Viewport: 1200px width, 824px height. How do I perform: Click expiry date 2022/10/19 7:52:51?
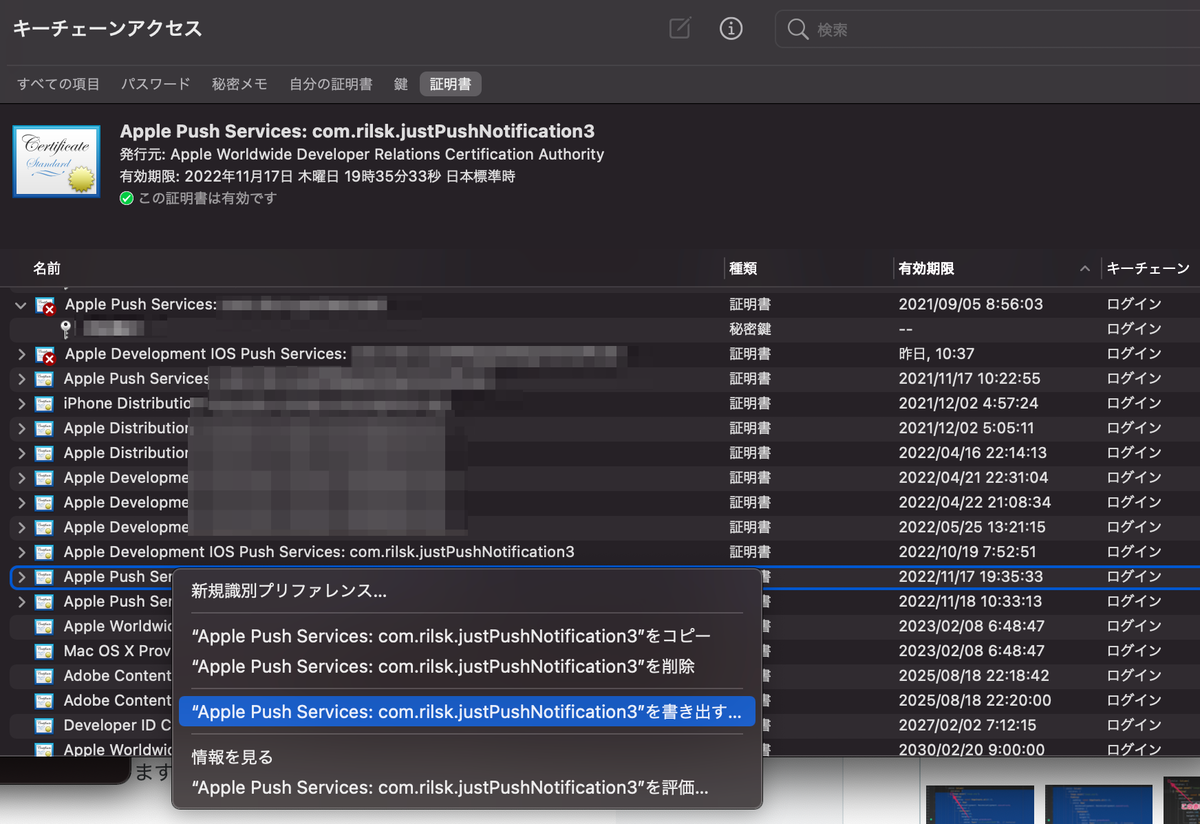pos(967,552)
